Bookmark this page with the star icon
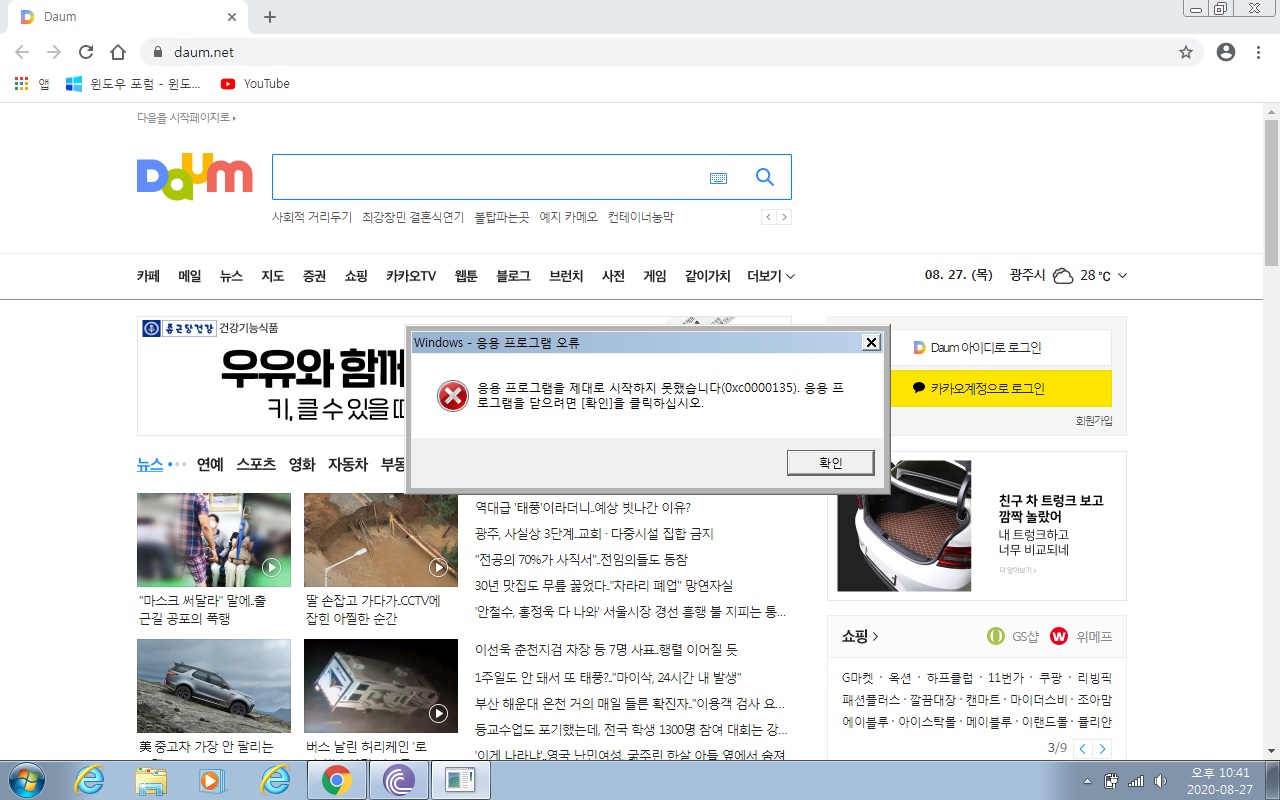Viewport: 1280px width, 800px height. (1186, 52)
